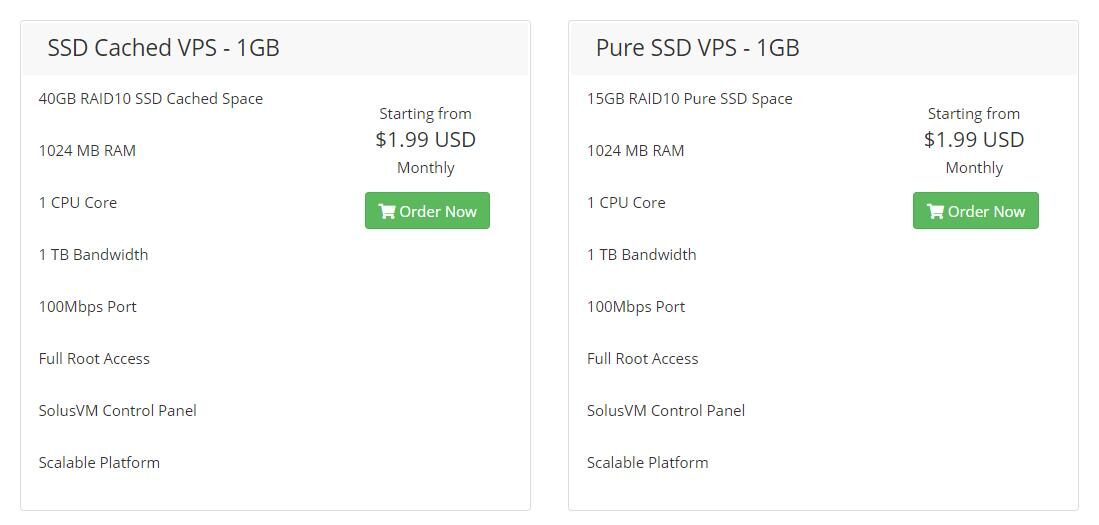
Task: Select the SSD Cached VPS - 1GB heading
Action: (x=163, y=48)
